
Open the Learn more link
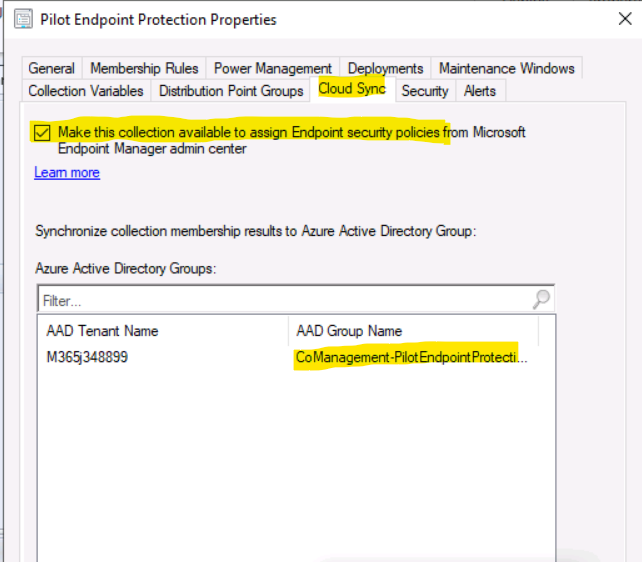tap(67, 172)
